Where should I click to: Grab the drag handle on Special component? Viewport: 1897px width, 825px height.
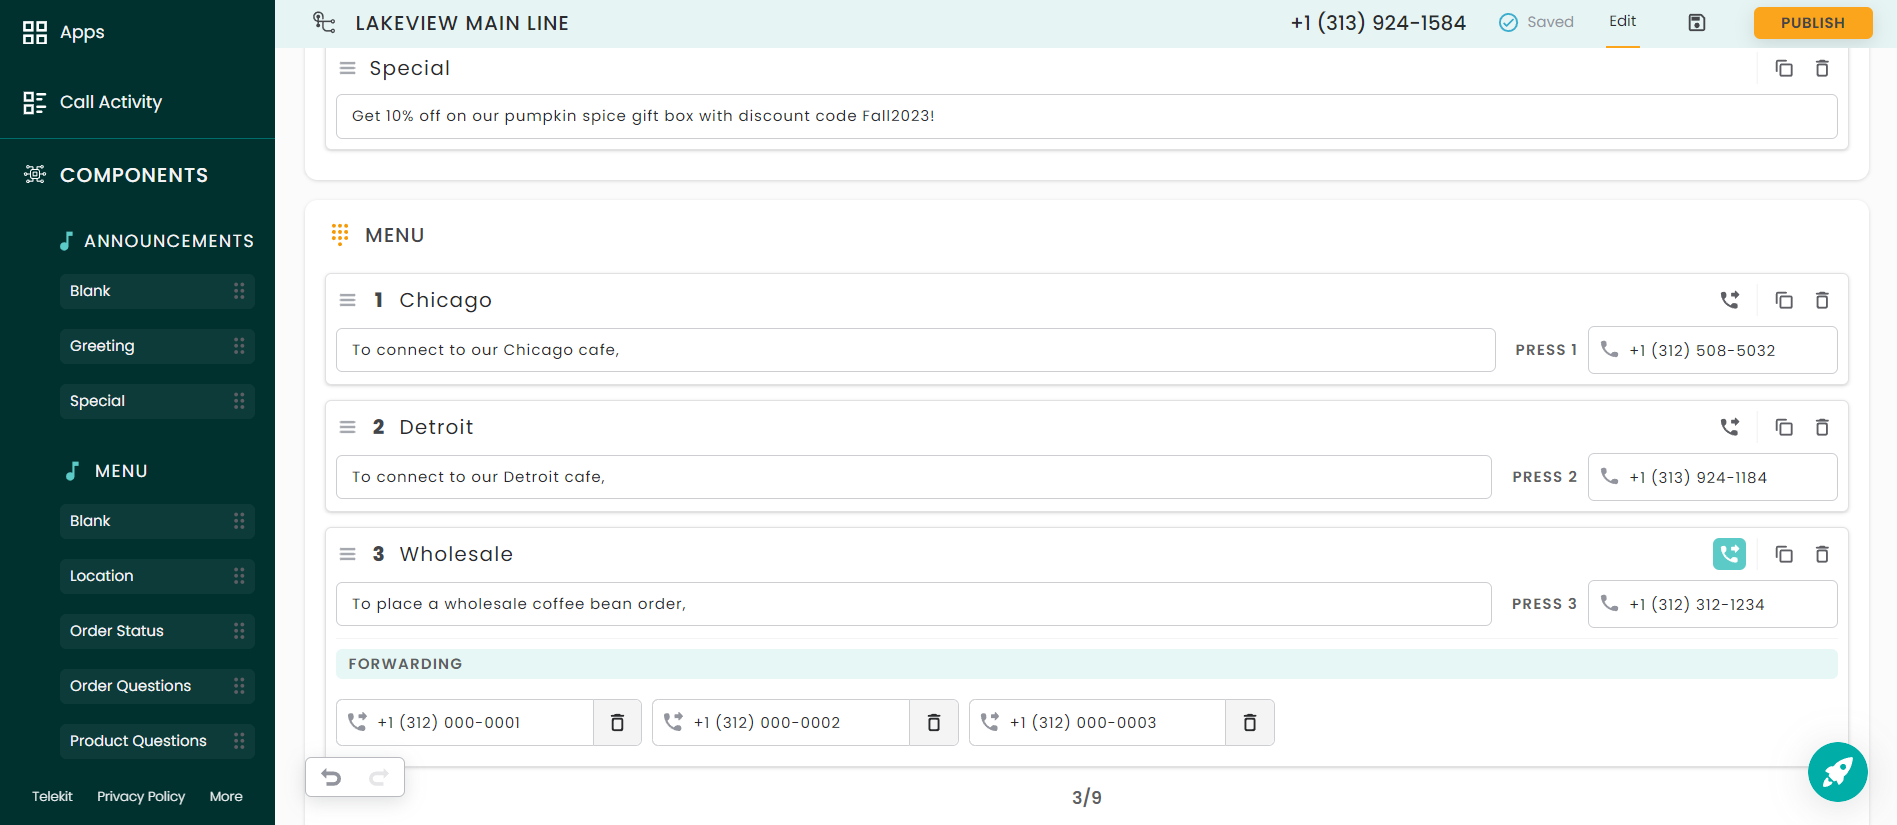point(239,401)
